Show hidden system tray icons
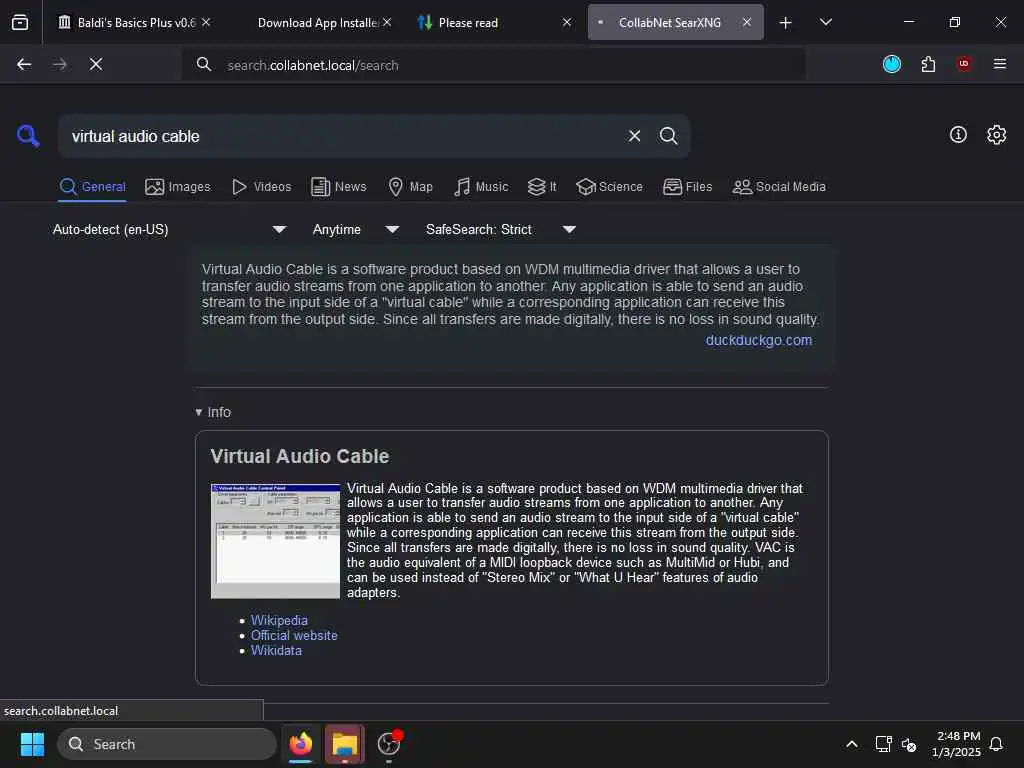This screenshot has height=768, width=1024. tap(852, 744)
